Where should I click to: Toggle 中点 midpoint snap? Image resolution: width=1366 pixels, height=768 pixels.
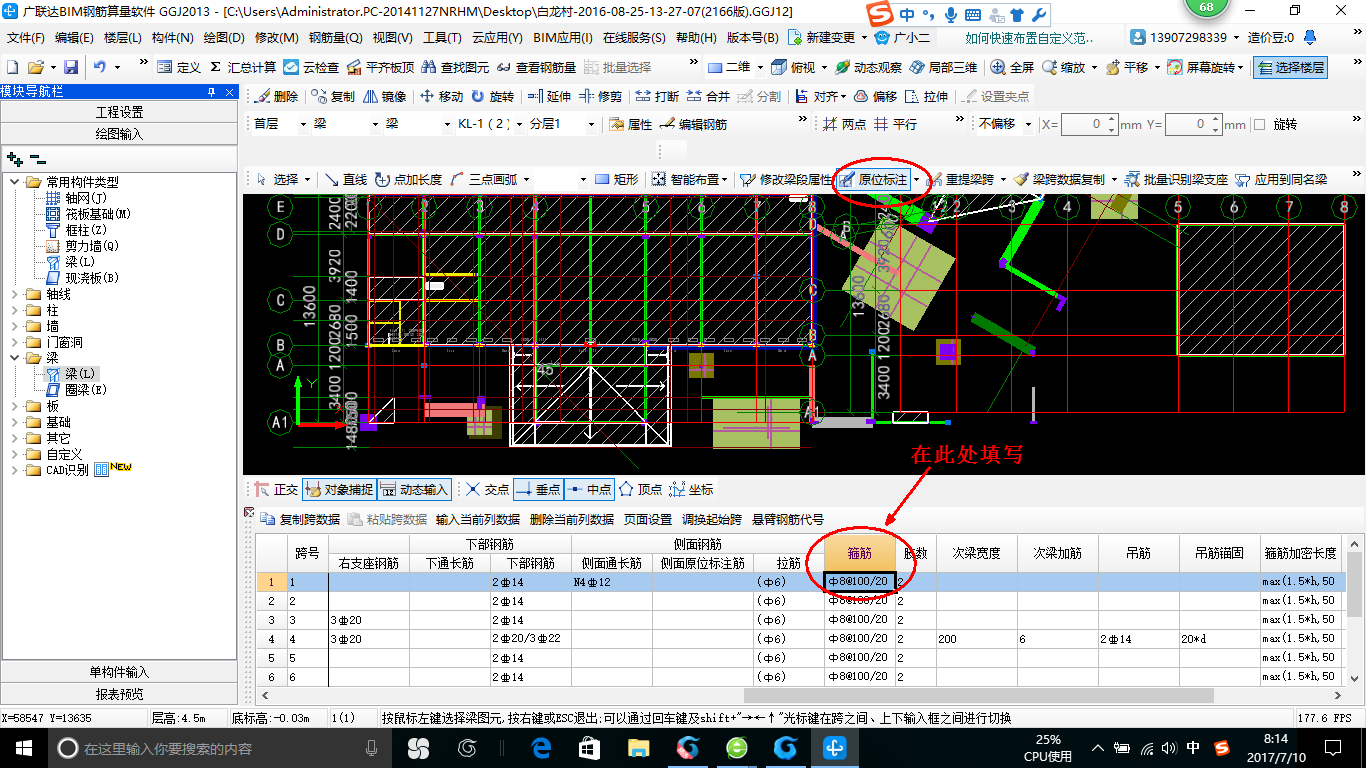590,489
